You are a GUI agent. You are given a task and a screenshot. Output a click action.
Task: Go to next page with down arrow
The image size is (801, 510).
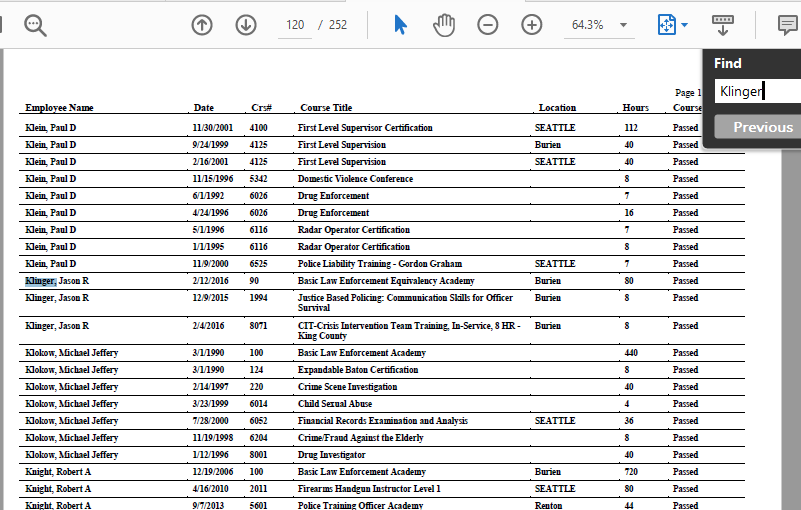tap(246, 25)
